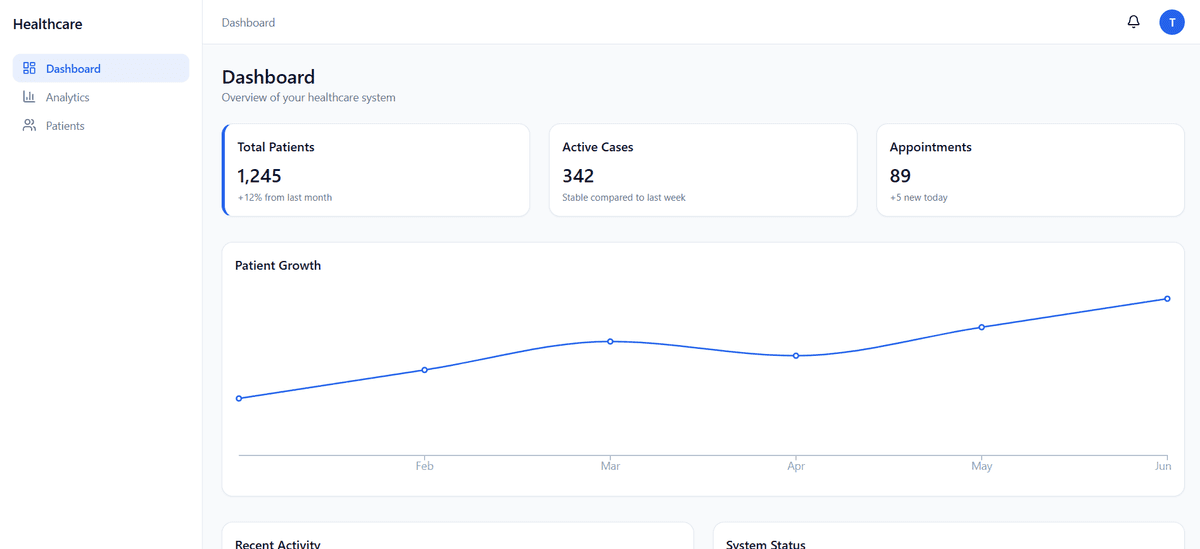The width and height of the screenshot is (1200, 549).
Task: Click the Mar data point on chart
Action: [610, 341]
